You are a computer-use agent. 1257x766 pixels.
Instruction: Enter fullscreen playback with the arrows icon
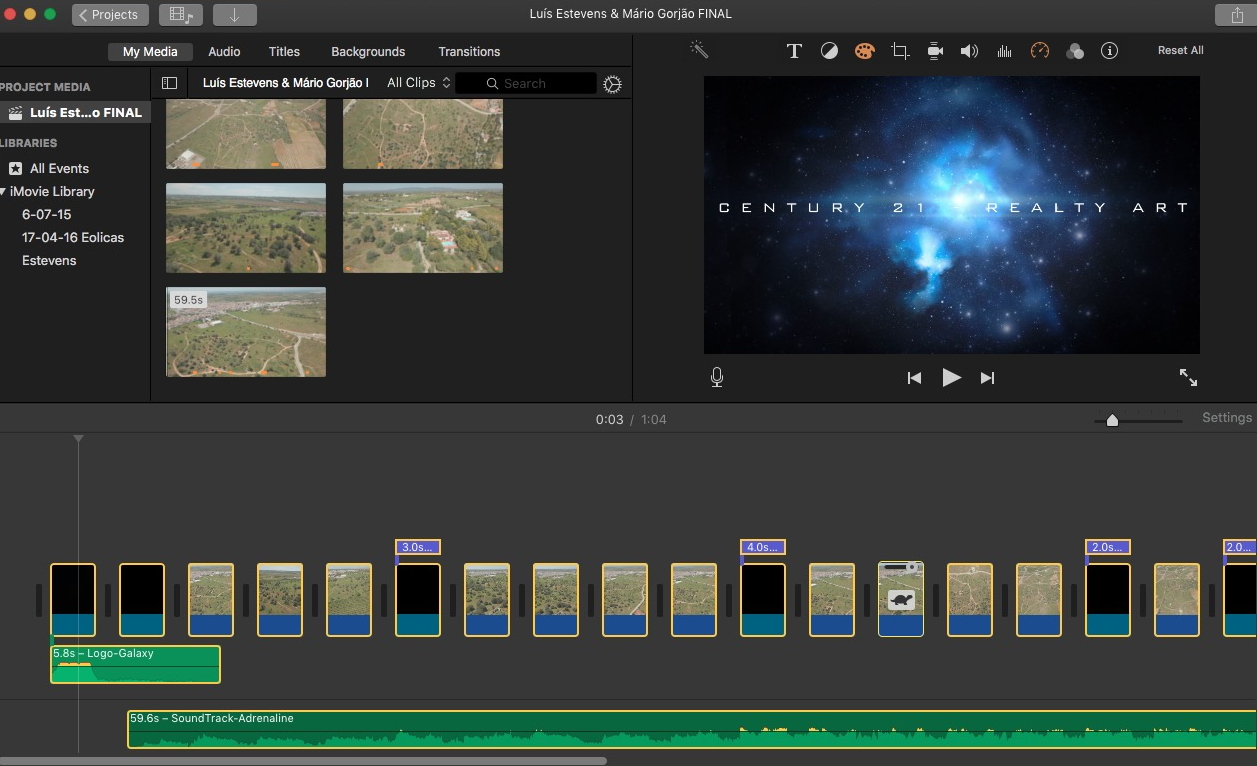[1188, 377]
